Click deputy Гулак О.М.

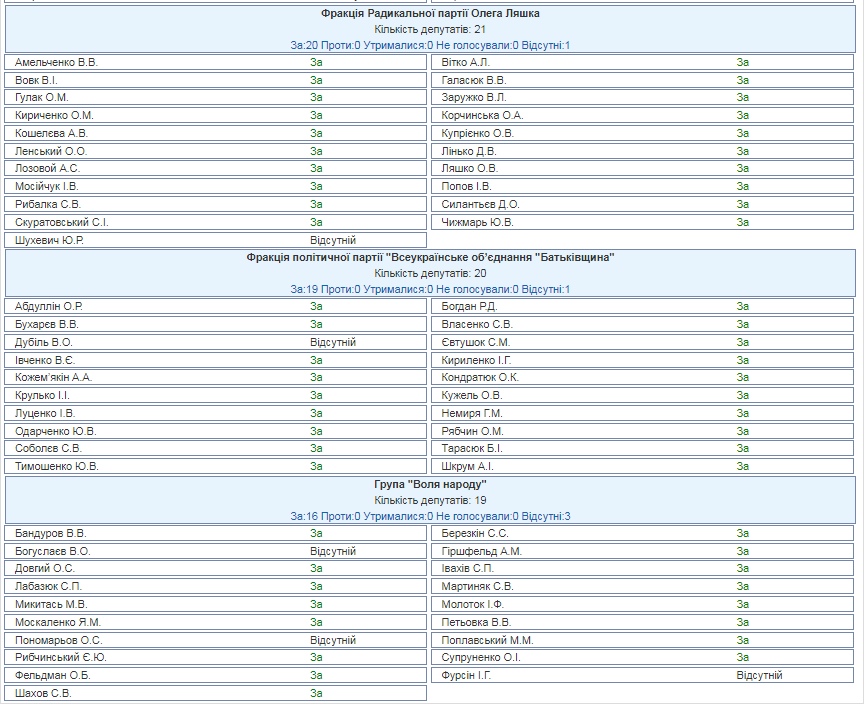(x=41, y=97)
